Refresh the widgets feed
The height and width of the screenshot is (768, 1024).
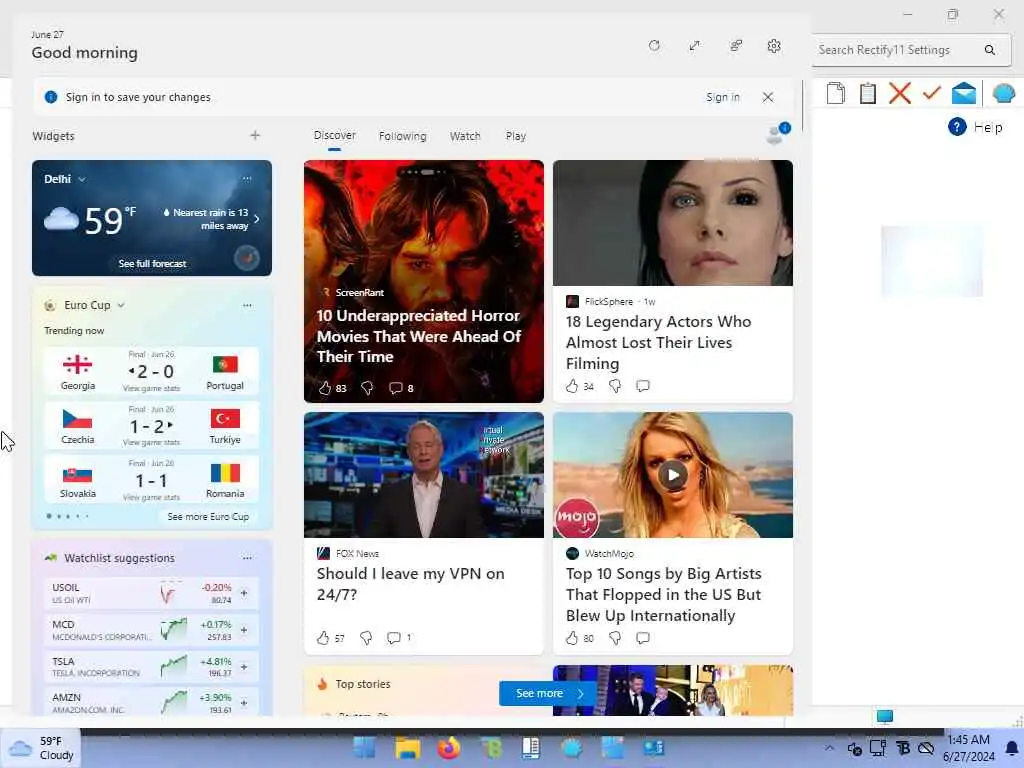(654, 46)
